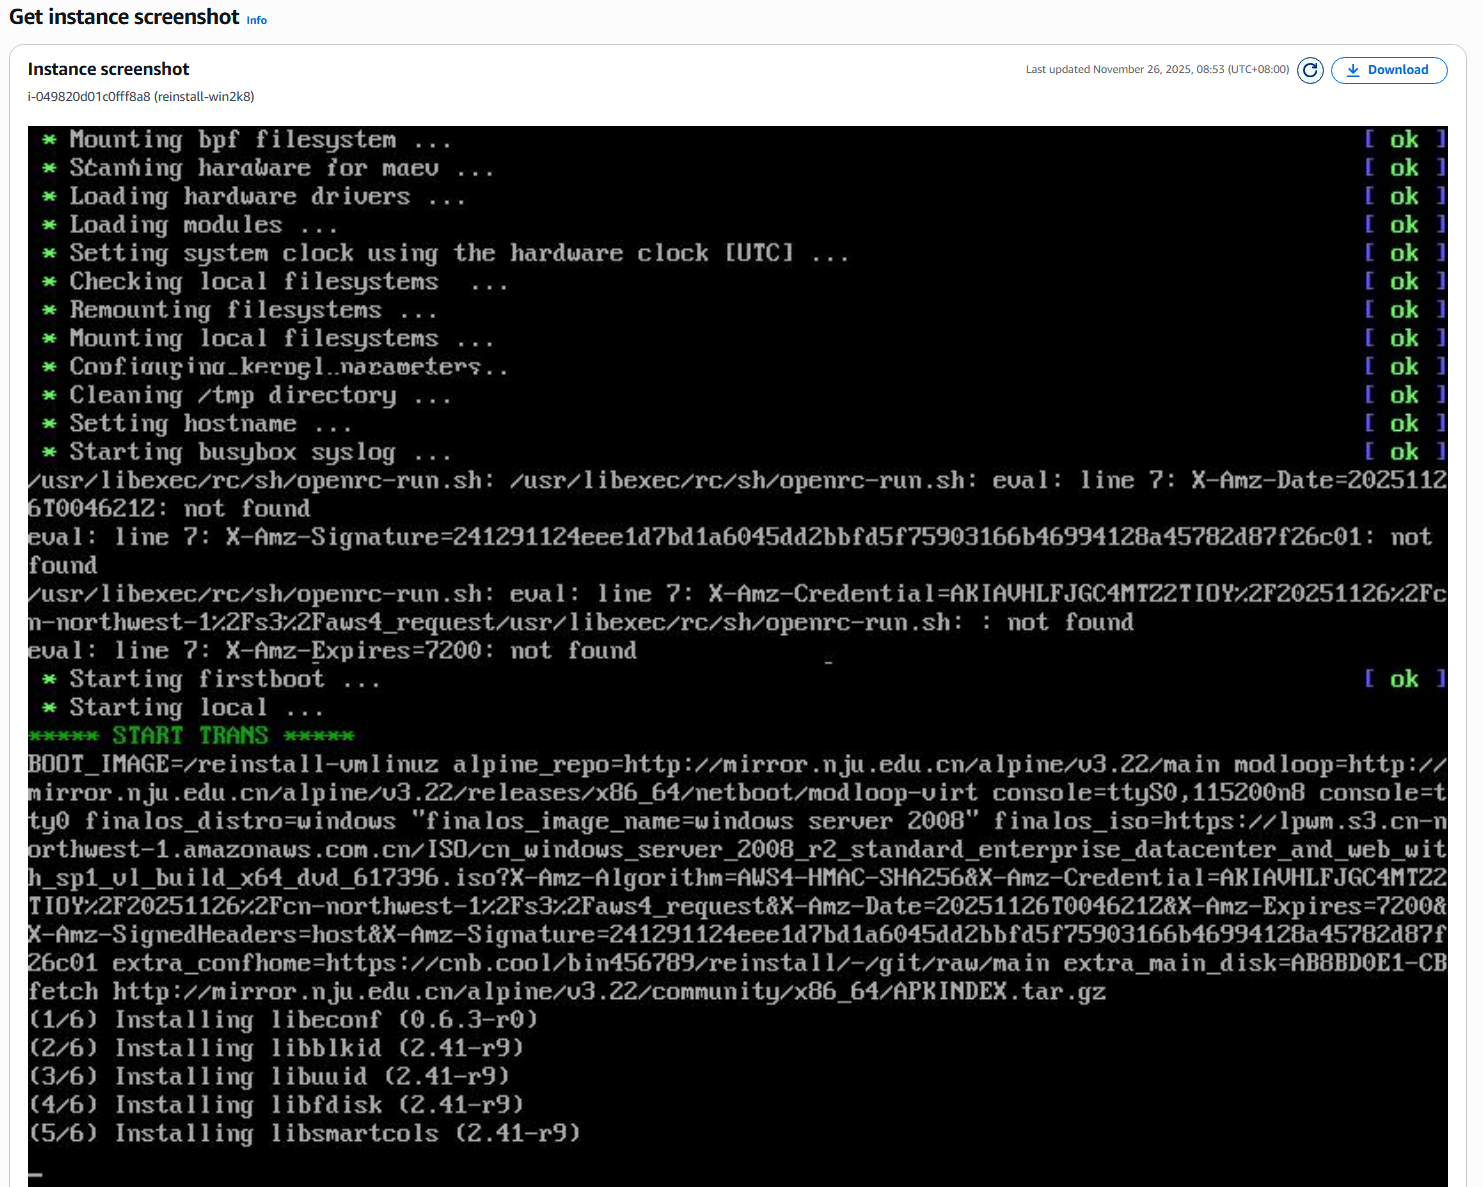This screenshot has height=1187, width=1482.
Task: Open the Info link beside the title
Action: (257, 20)
